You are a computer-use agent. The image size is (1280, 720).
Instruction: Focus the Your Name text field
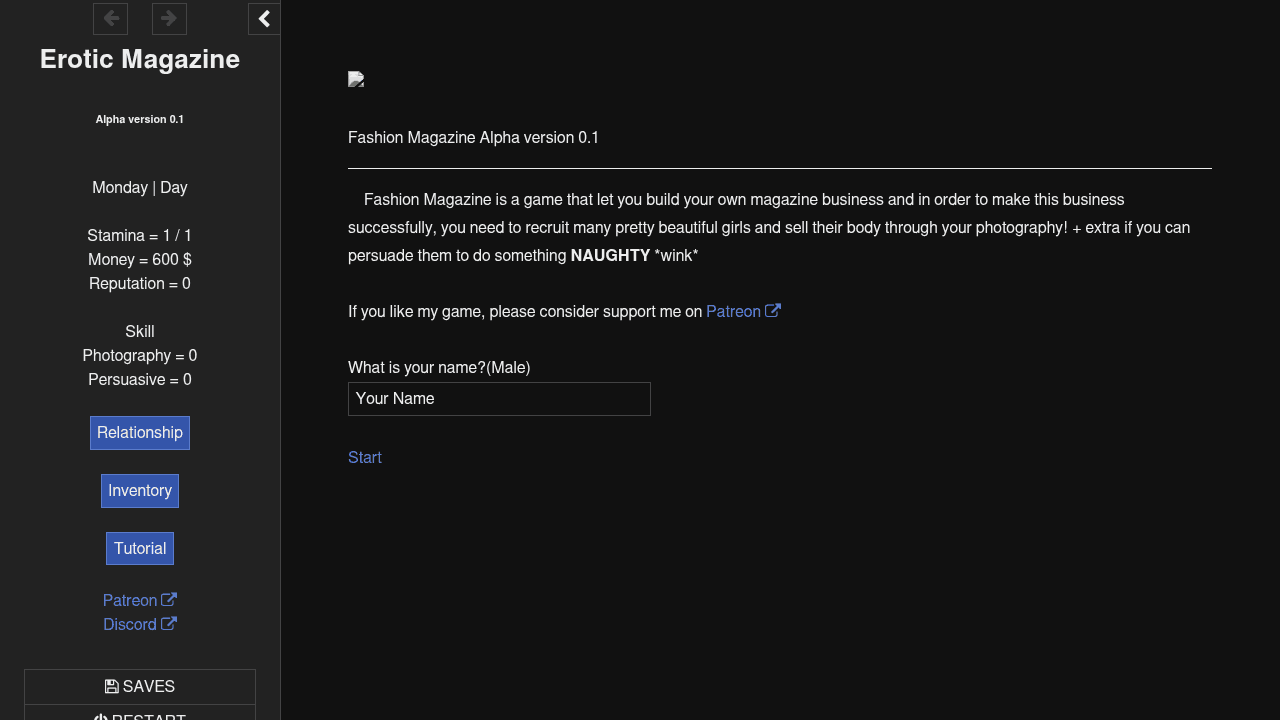click(499, 399)
